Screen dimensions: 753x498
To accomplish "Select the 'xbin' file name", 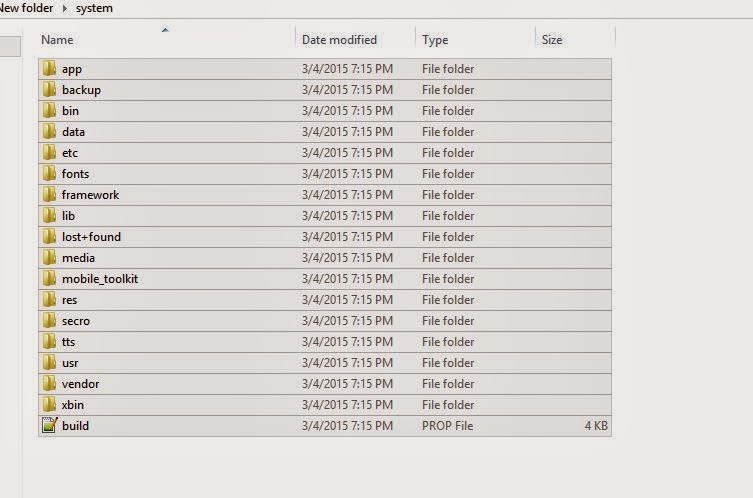I will 73,405.
